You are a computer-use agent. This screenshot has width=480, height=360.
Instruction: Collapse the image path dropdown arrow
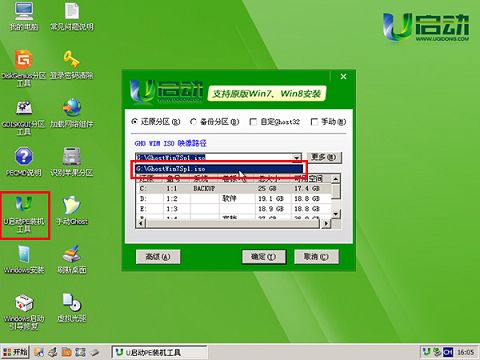pos(296,157)
